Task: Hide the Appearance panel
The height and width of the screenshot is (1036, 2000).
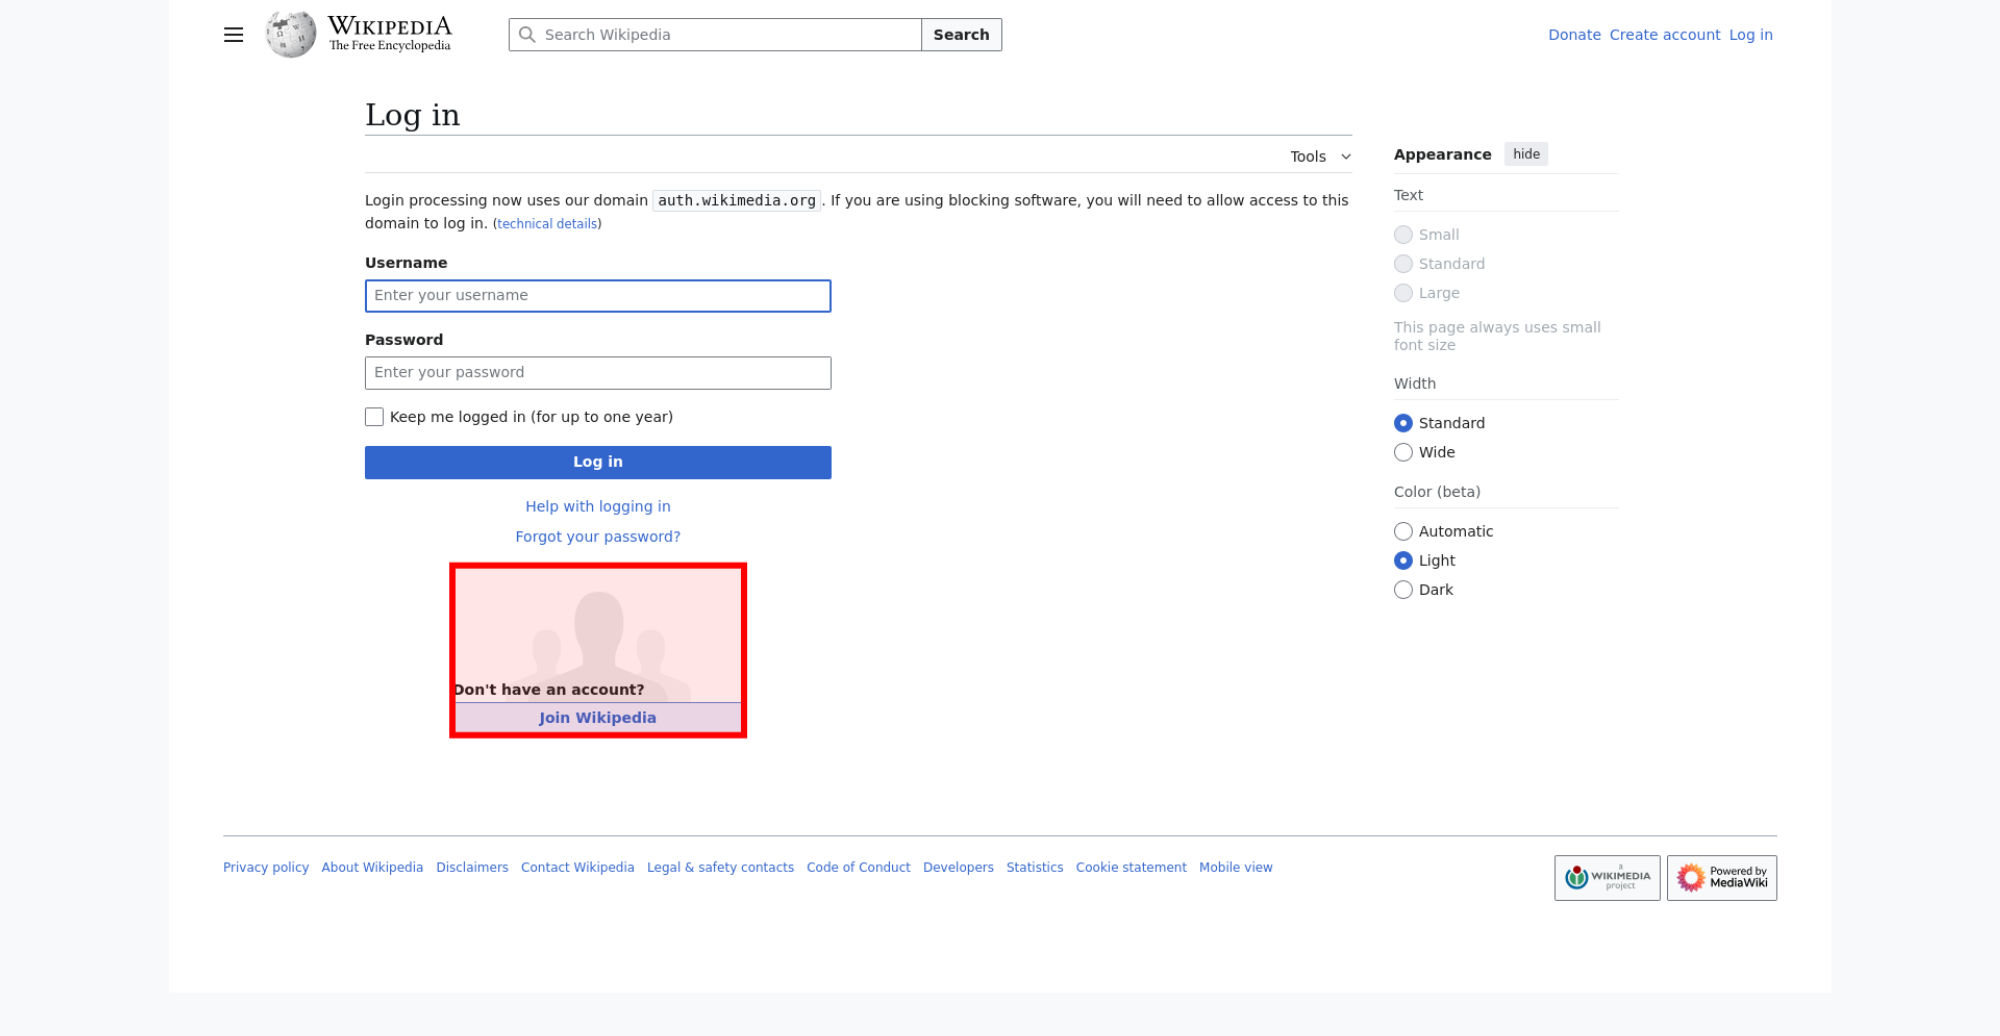Action: click(x=1525, y=154)
